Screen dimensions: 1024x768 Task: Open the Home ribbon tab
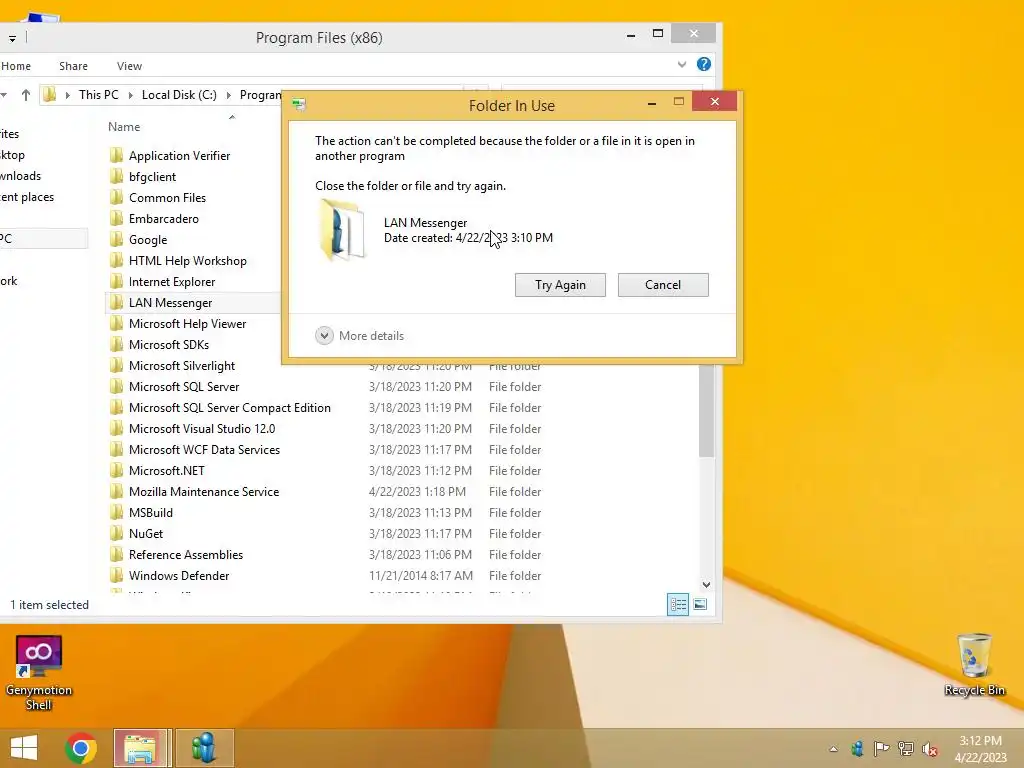pos(16,66)
